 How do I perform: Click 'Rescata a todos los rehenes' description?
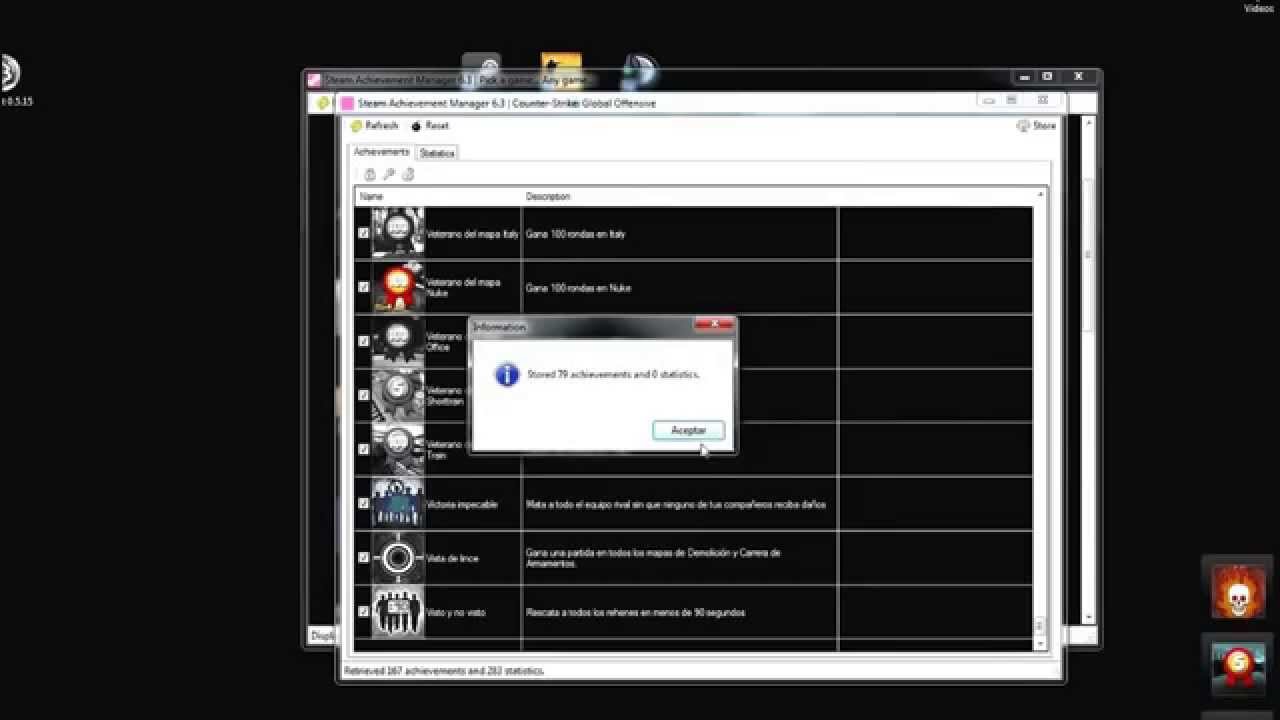(x=635, y=612)
